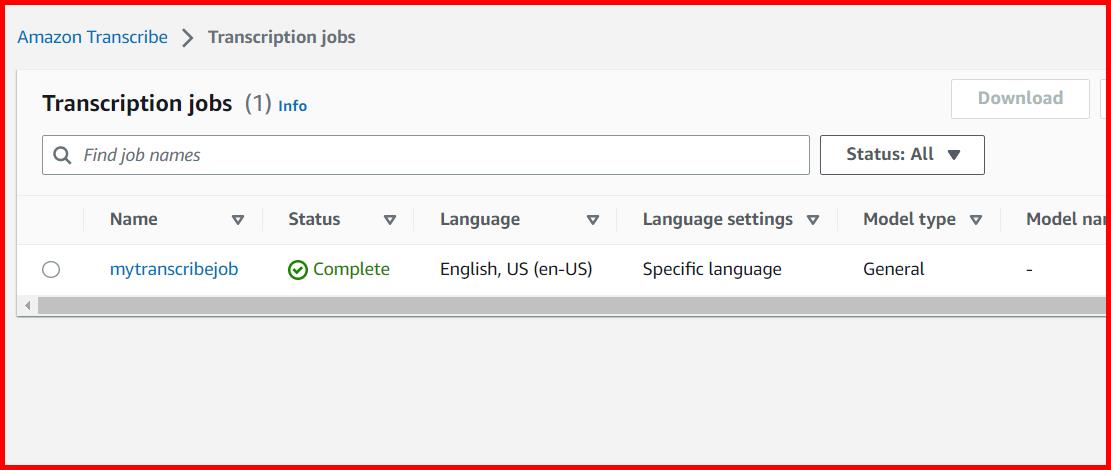The height and width of the screenshot is (470, 1111).
Task: Click the English, US (en-US) cell
Action: click(x=516, y=269)
